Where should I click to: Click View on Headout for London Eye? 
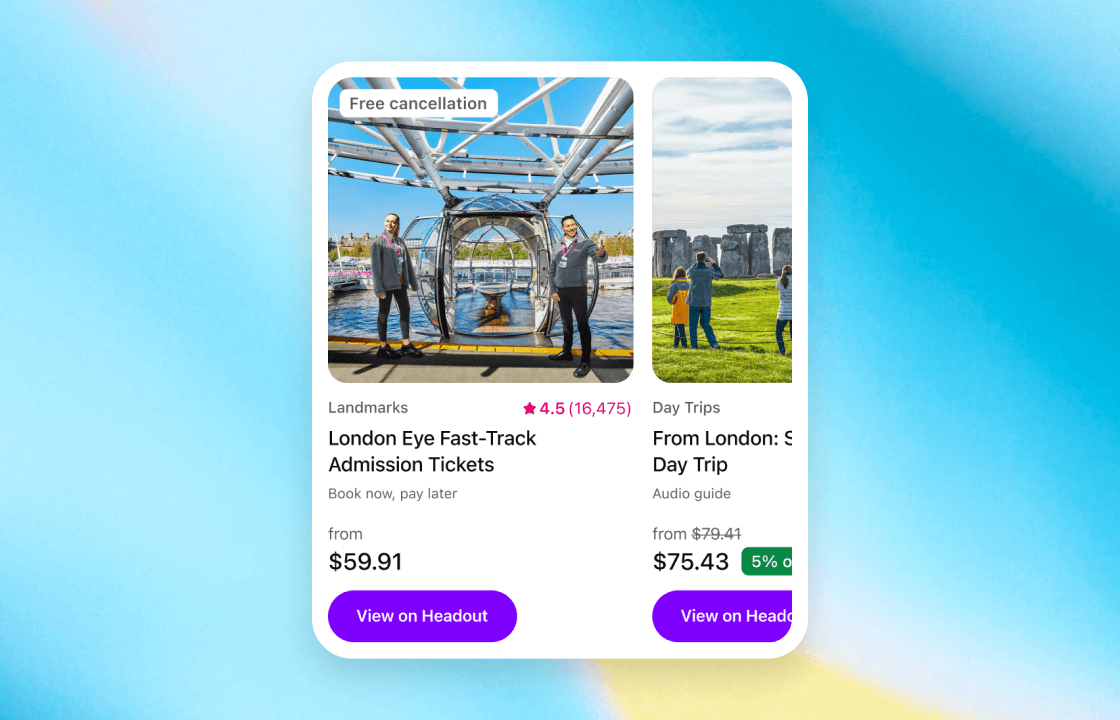(422, 616)
